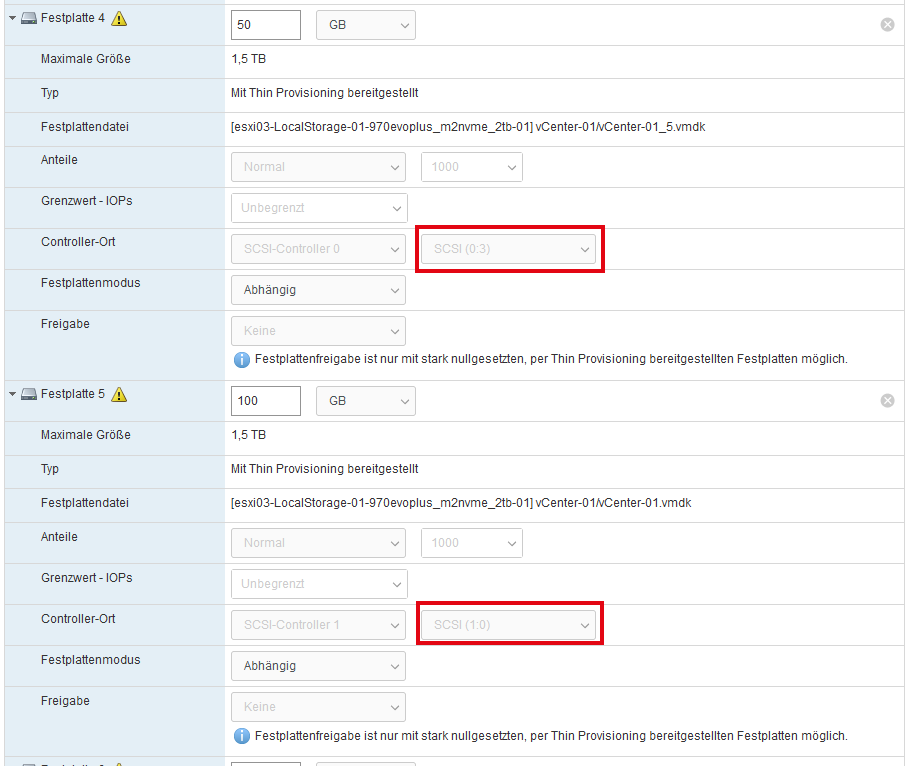Screen dimensions: 910x766
Task: Open the SCSI-Controller 1 dropdown
Action: [x=318, y=625]
